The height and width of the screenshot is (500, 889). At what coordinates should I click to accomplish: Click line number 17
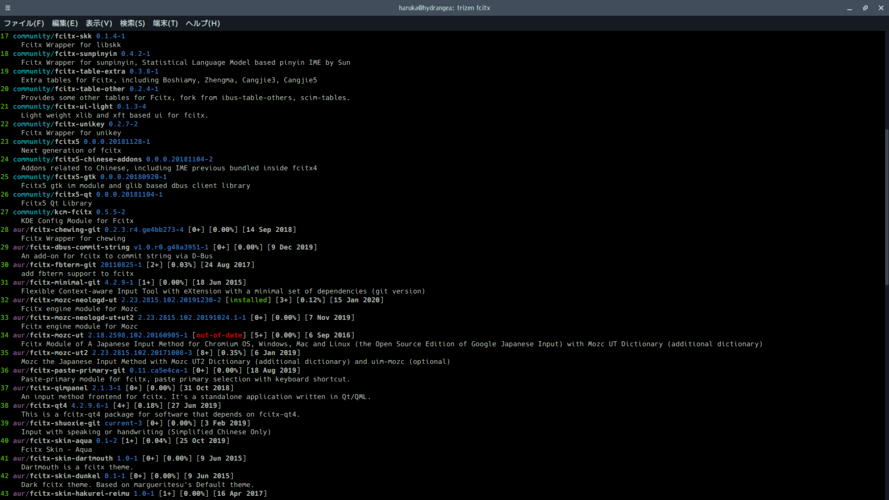pos(5,36)
